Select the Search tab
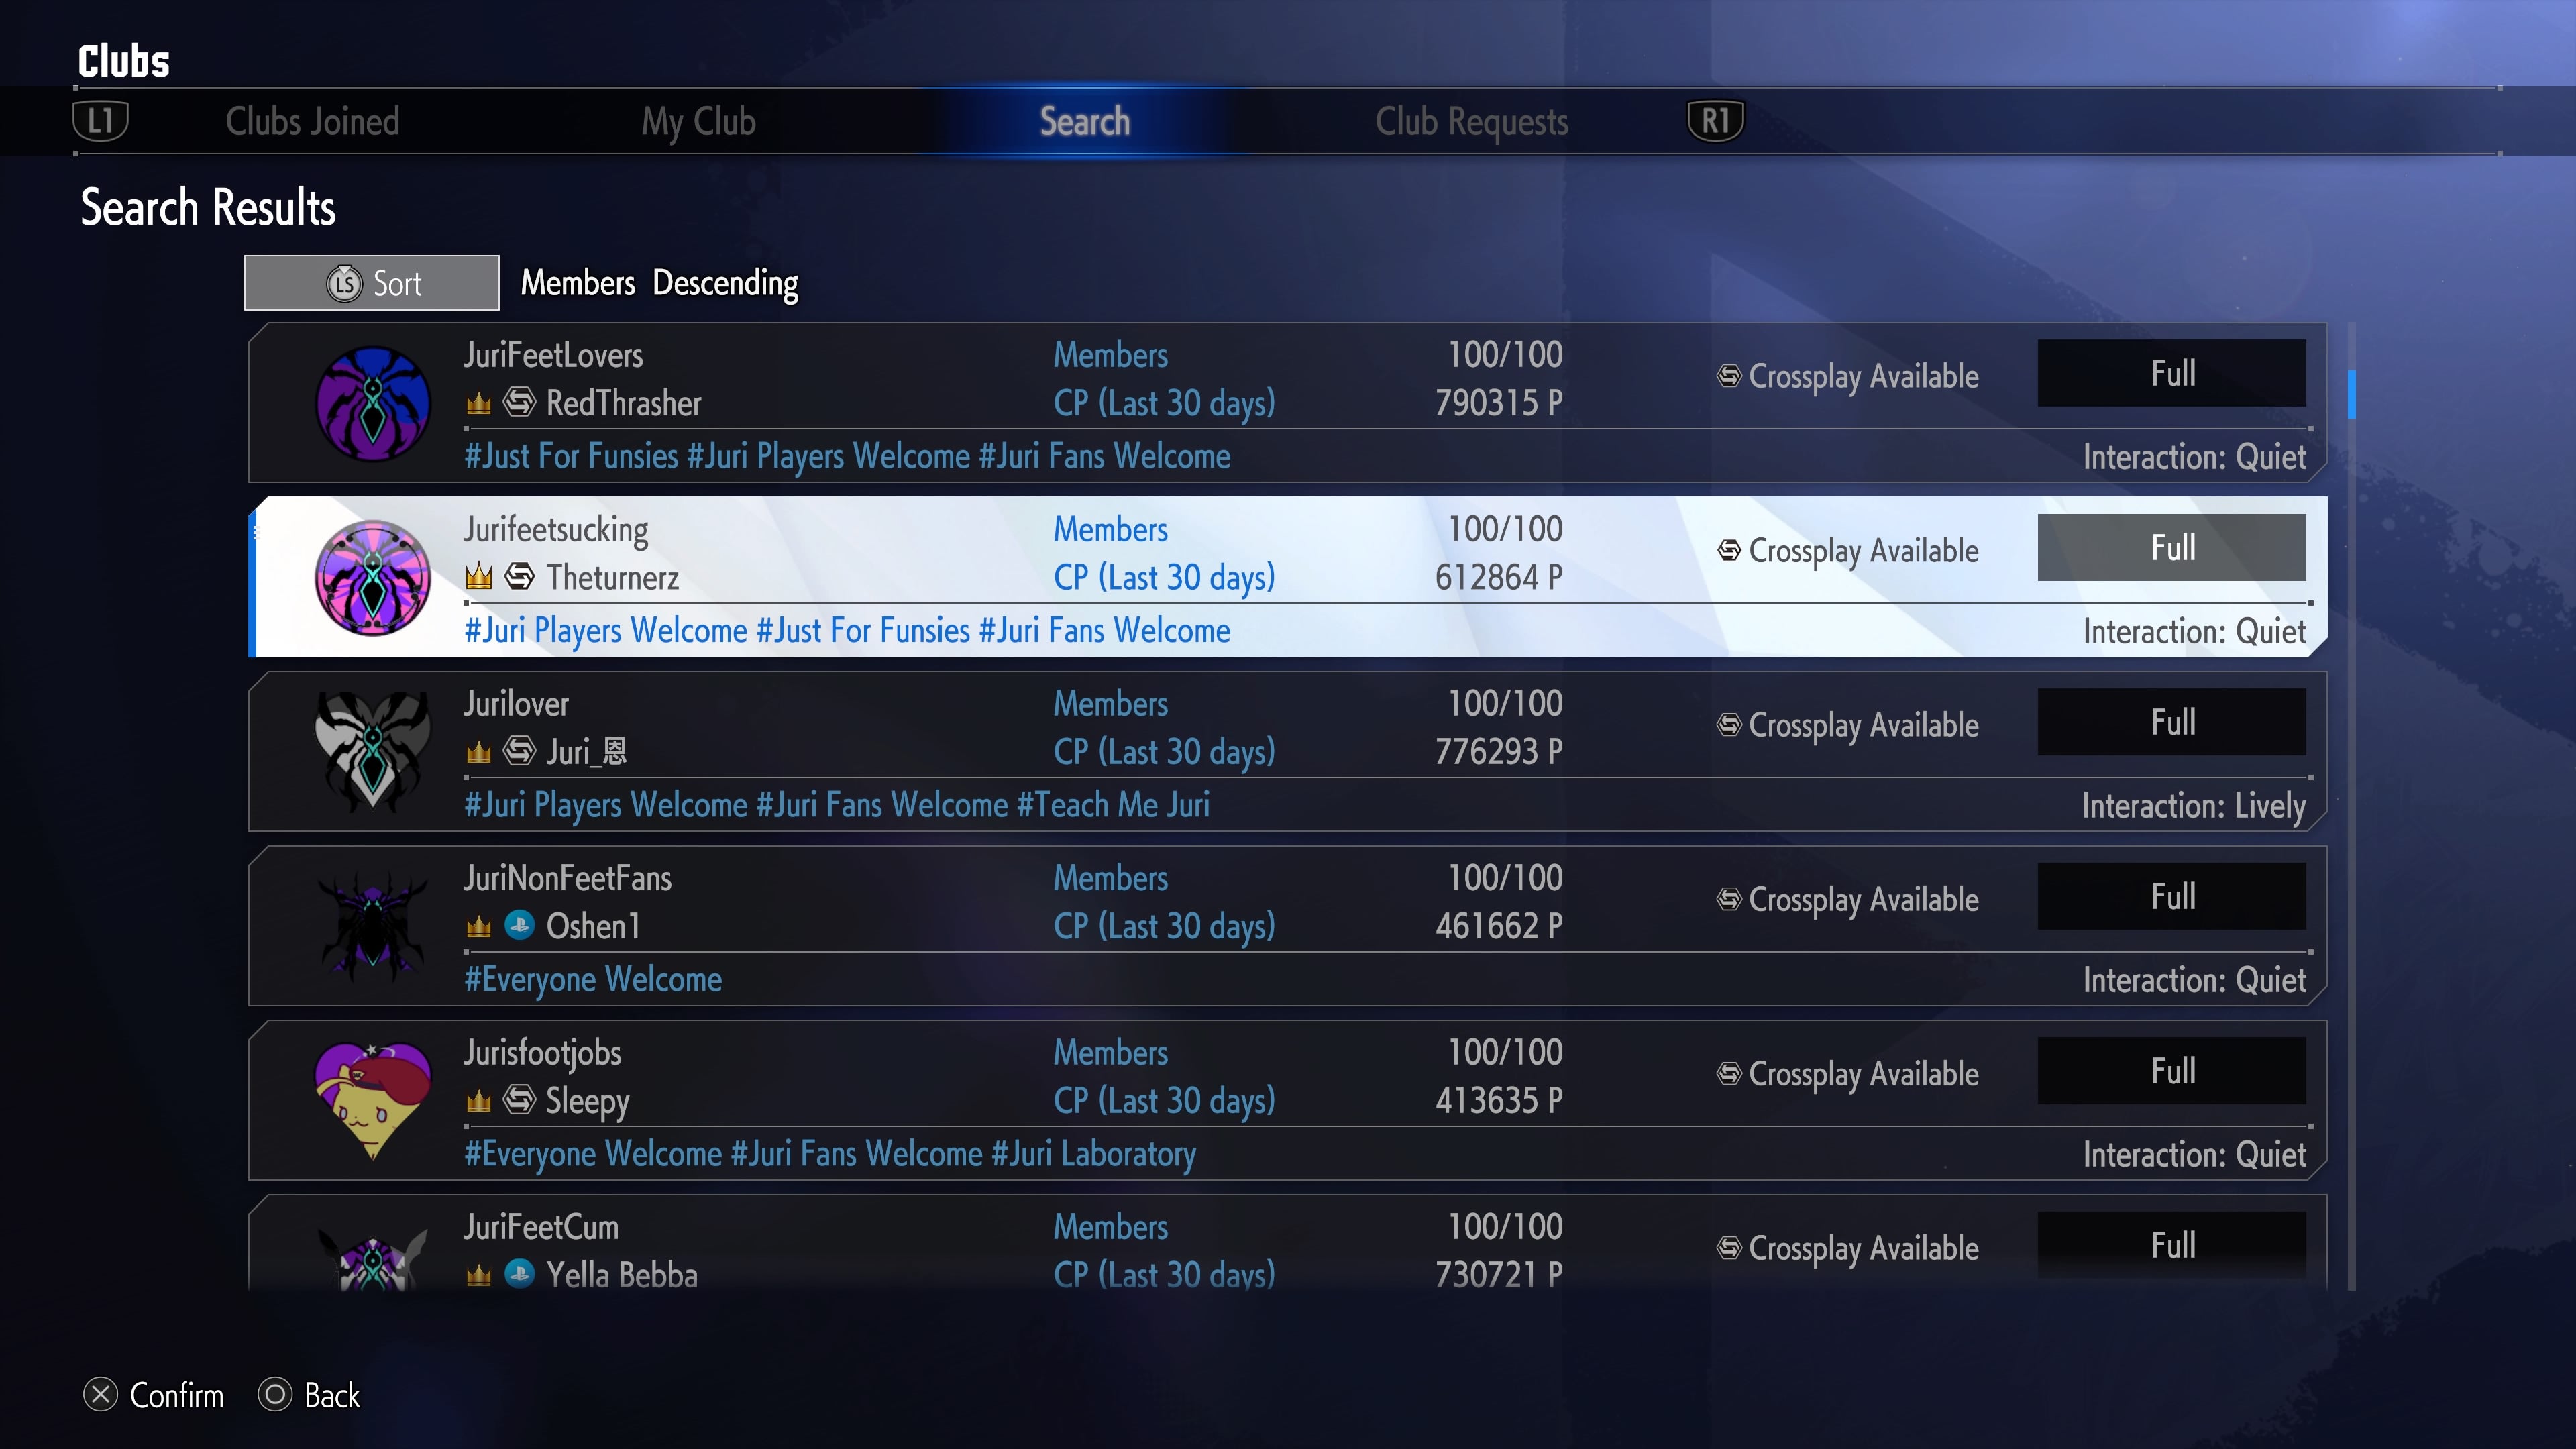 point(1085,121)
